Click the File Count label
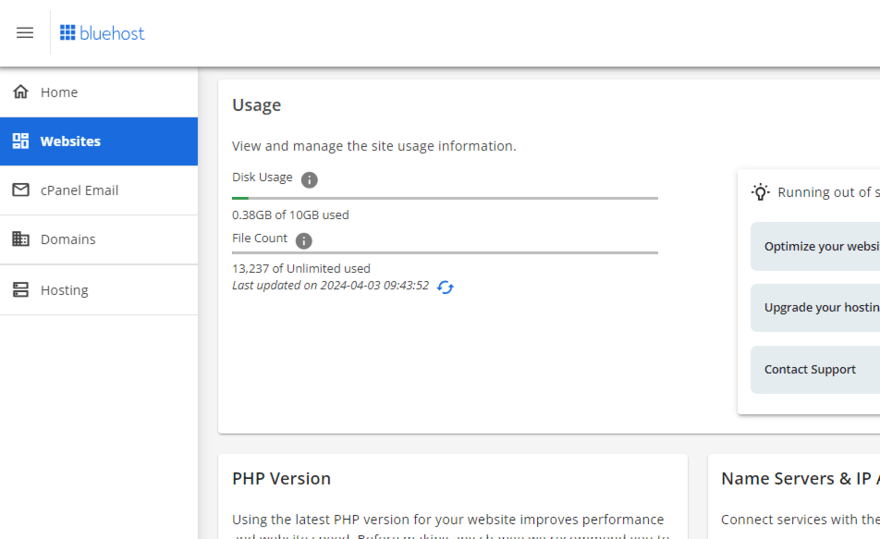Image resolution: width=880 pixels, height=539 pixels. [259, 238]
